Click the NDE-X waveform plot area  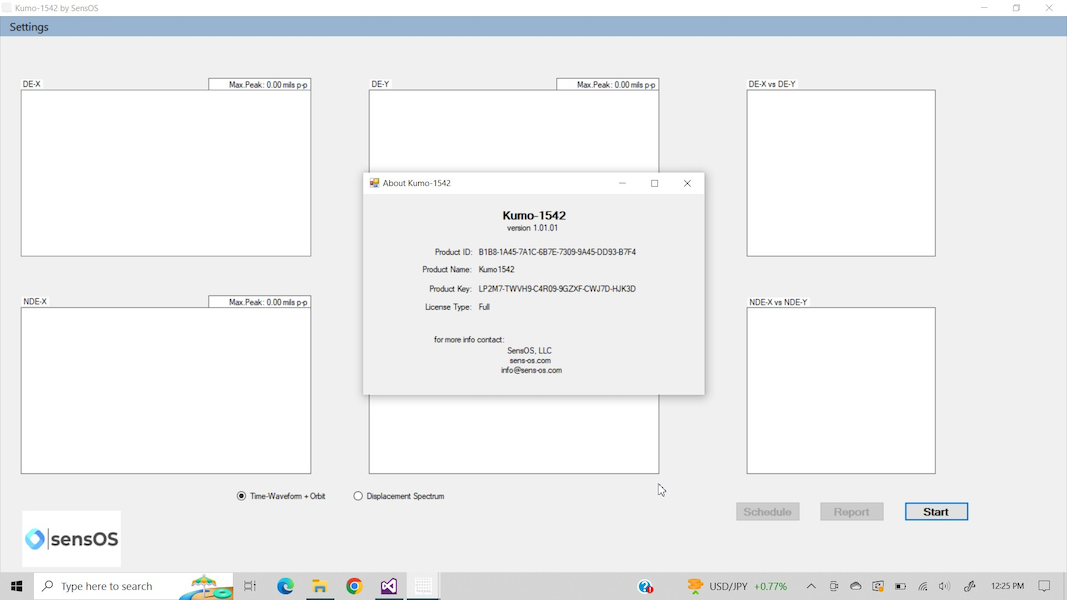165,390
